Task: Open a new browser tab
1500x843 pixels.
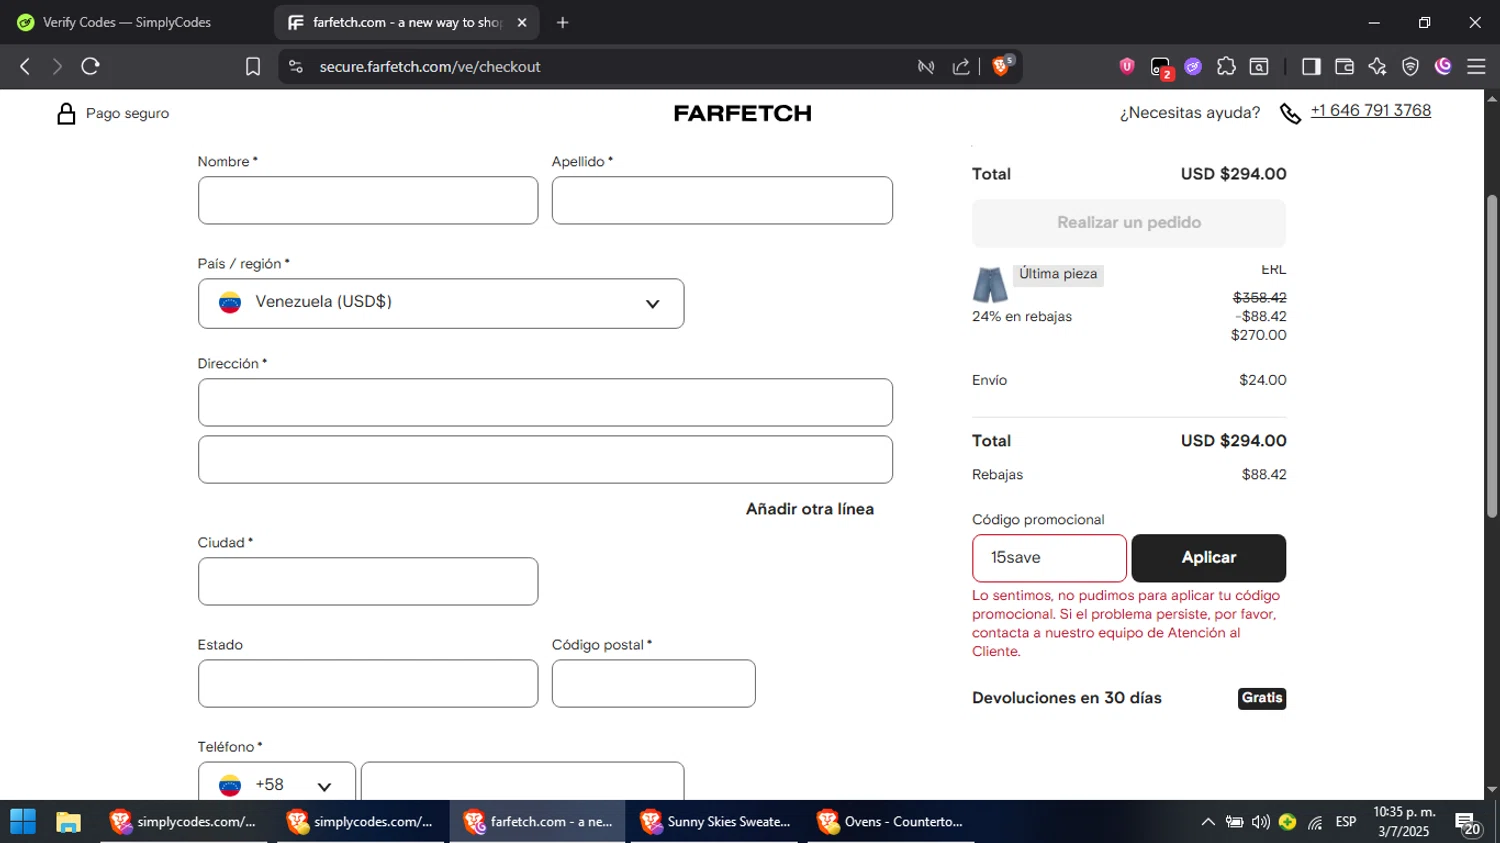Action: 562,22
